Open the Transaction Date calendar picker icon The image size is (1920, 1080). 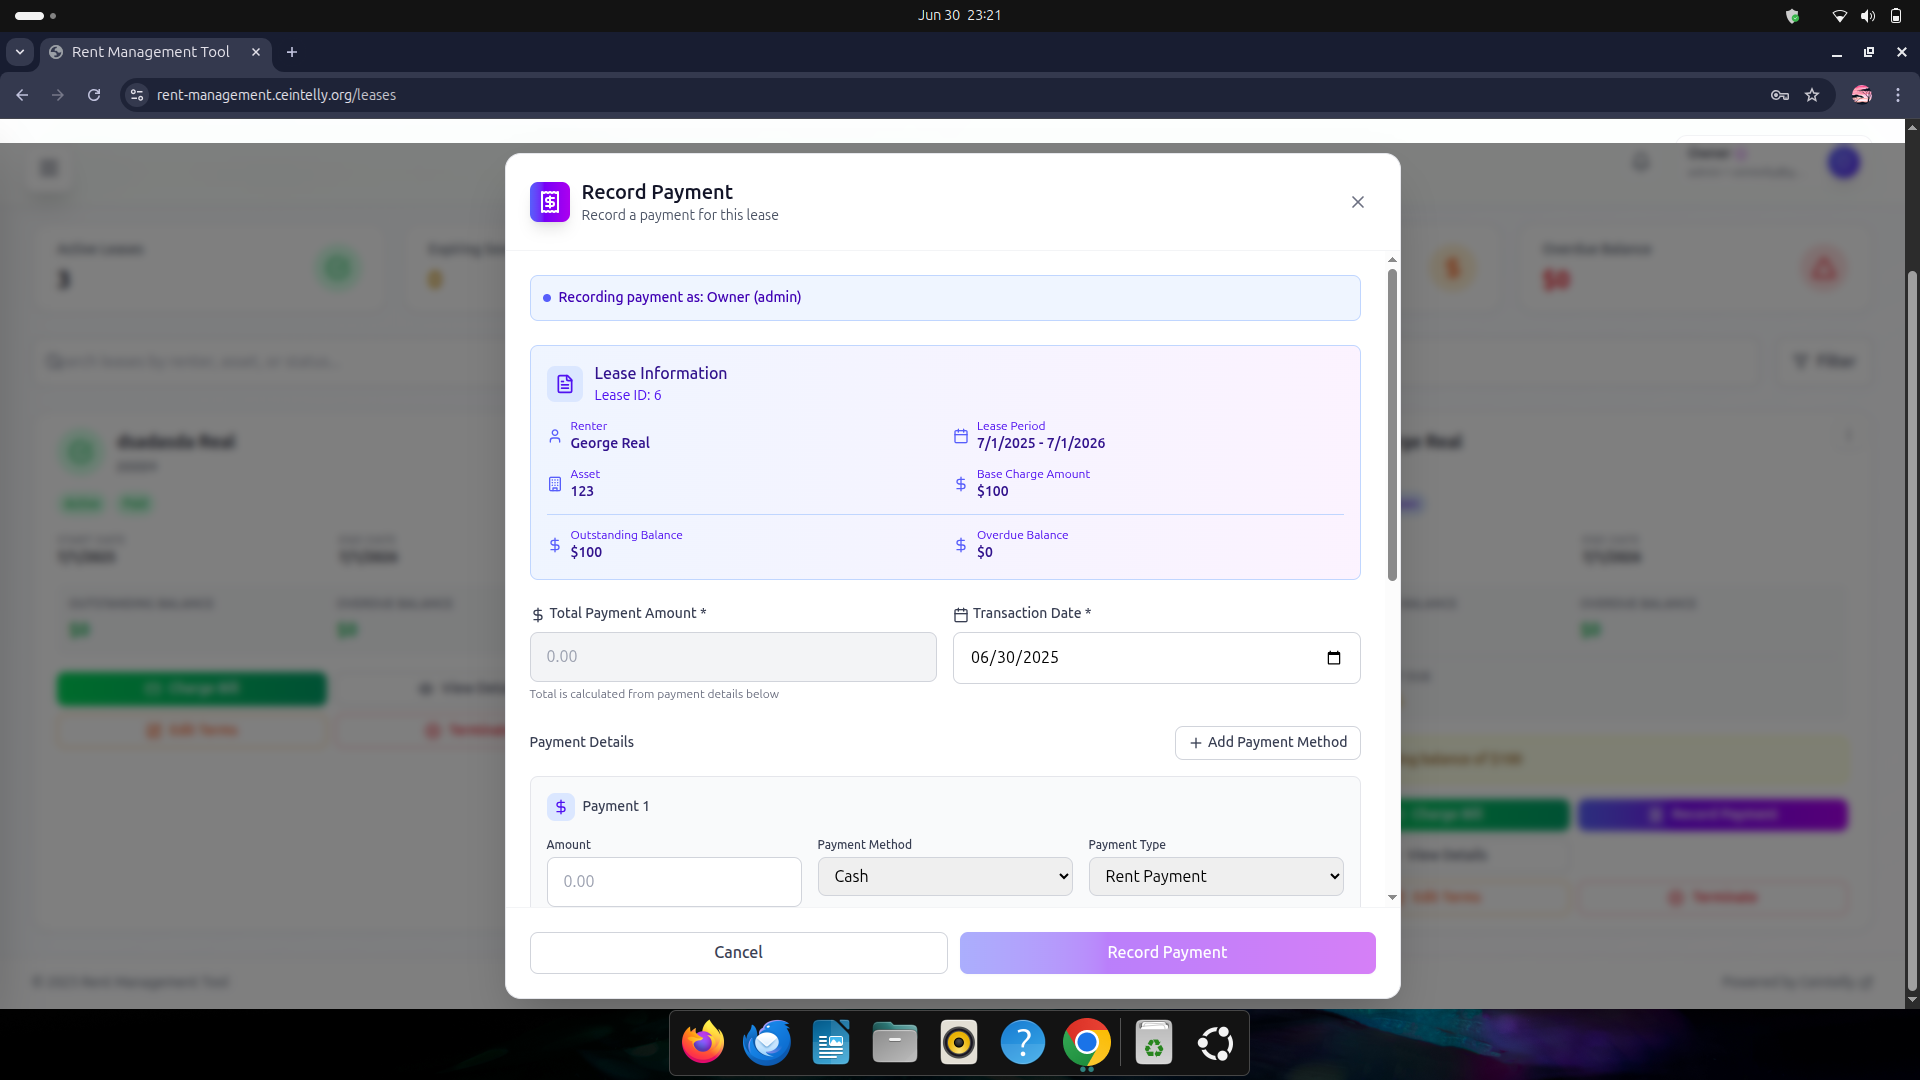pos(1333,658)
